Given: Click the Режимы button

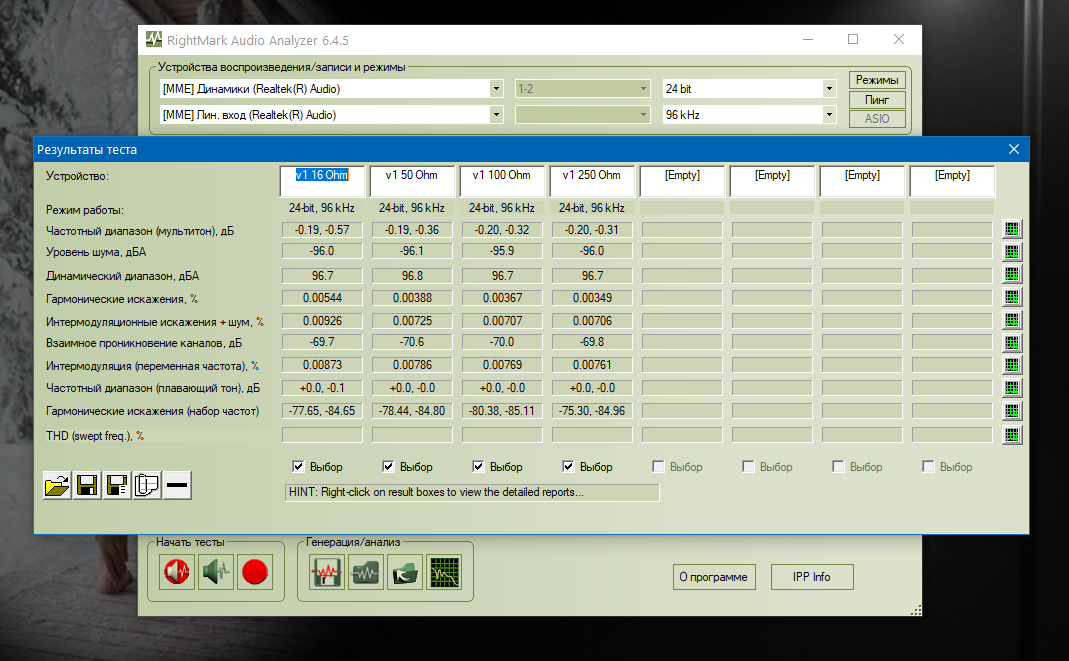Looking at the screenshot, I should click(x=877, y=80).
